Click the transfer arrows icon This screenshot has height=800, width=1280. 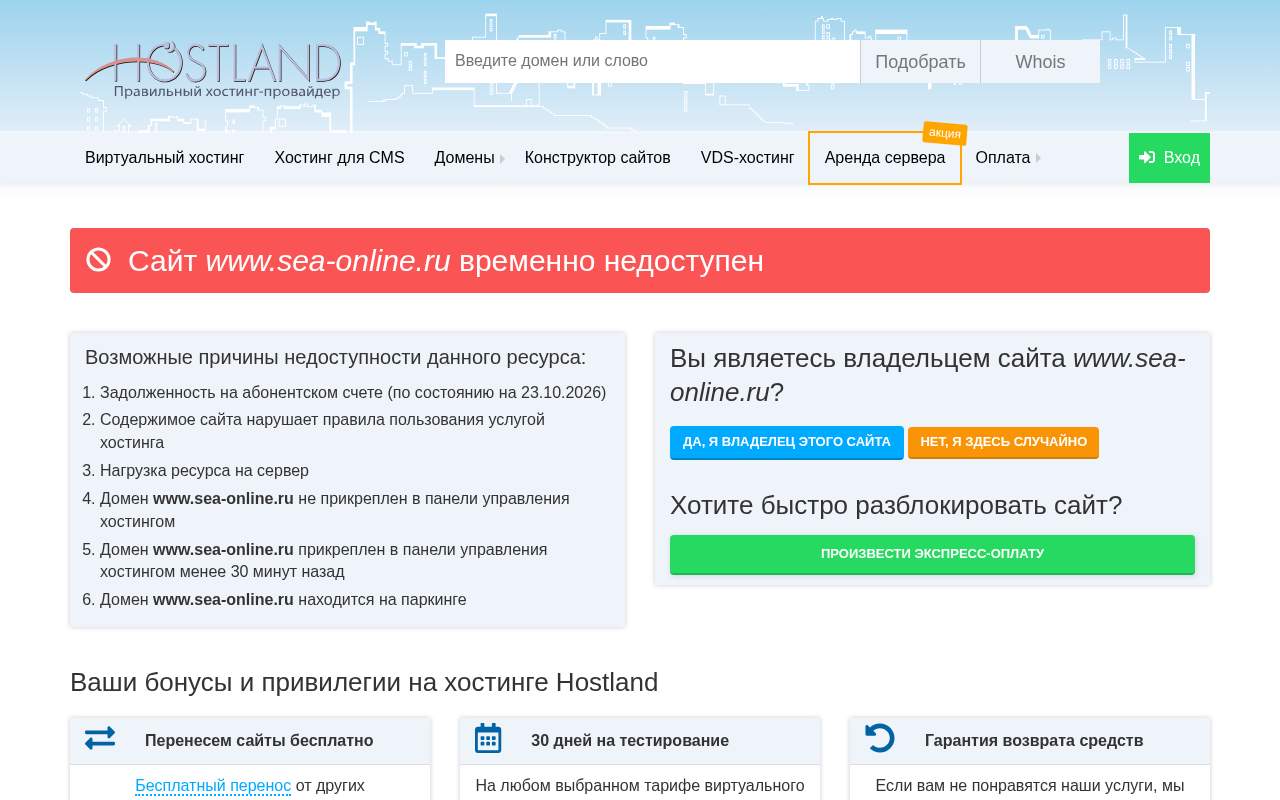tap(100, 738)
